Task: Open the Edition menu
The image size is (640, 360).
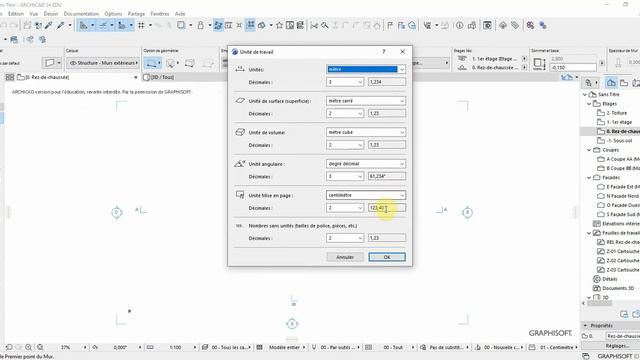Action: tap(16, 14)
